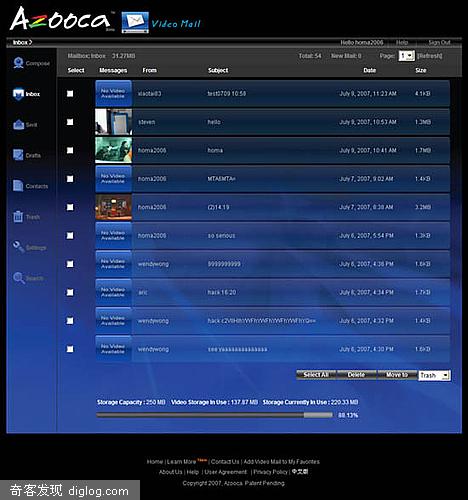
Task: Open the Settings wrench icon
Action: point(18,247)
